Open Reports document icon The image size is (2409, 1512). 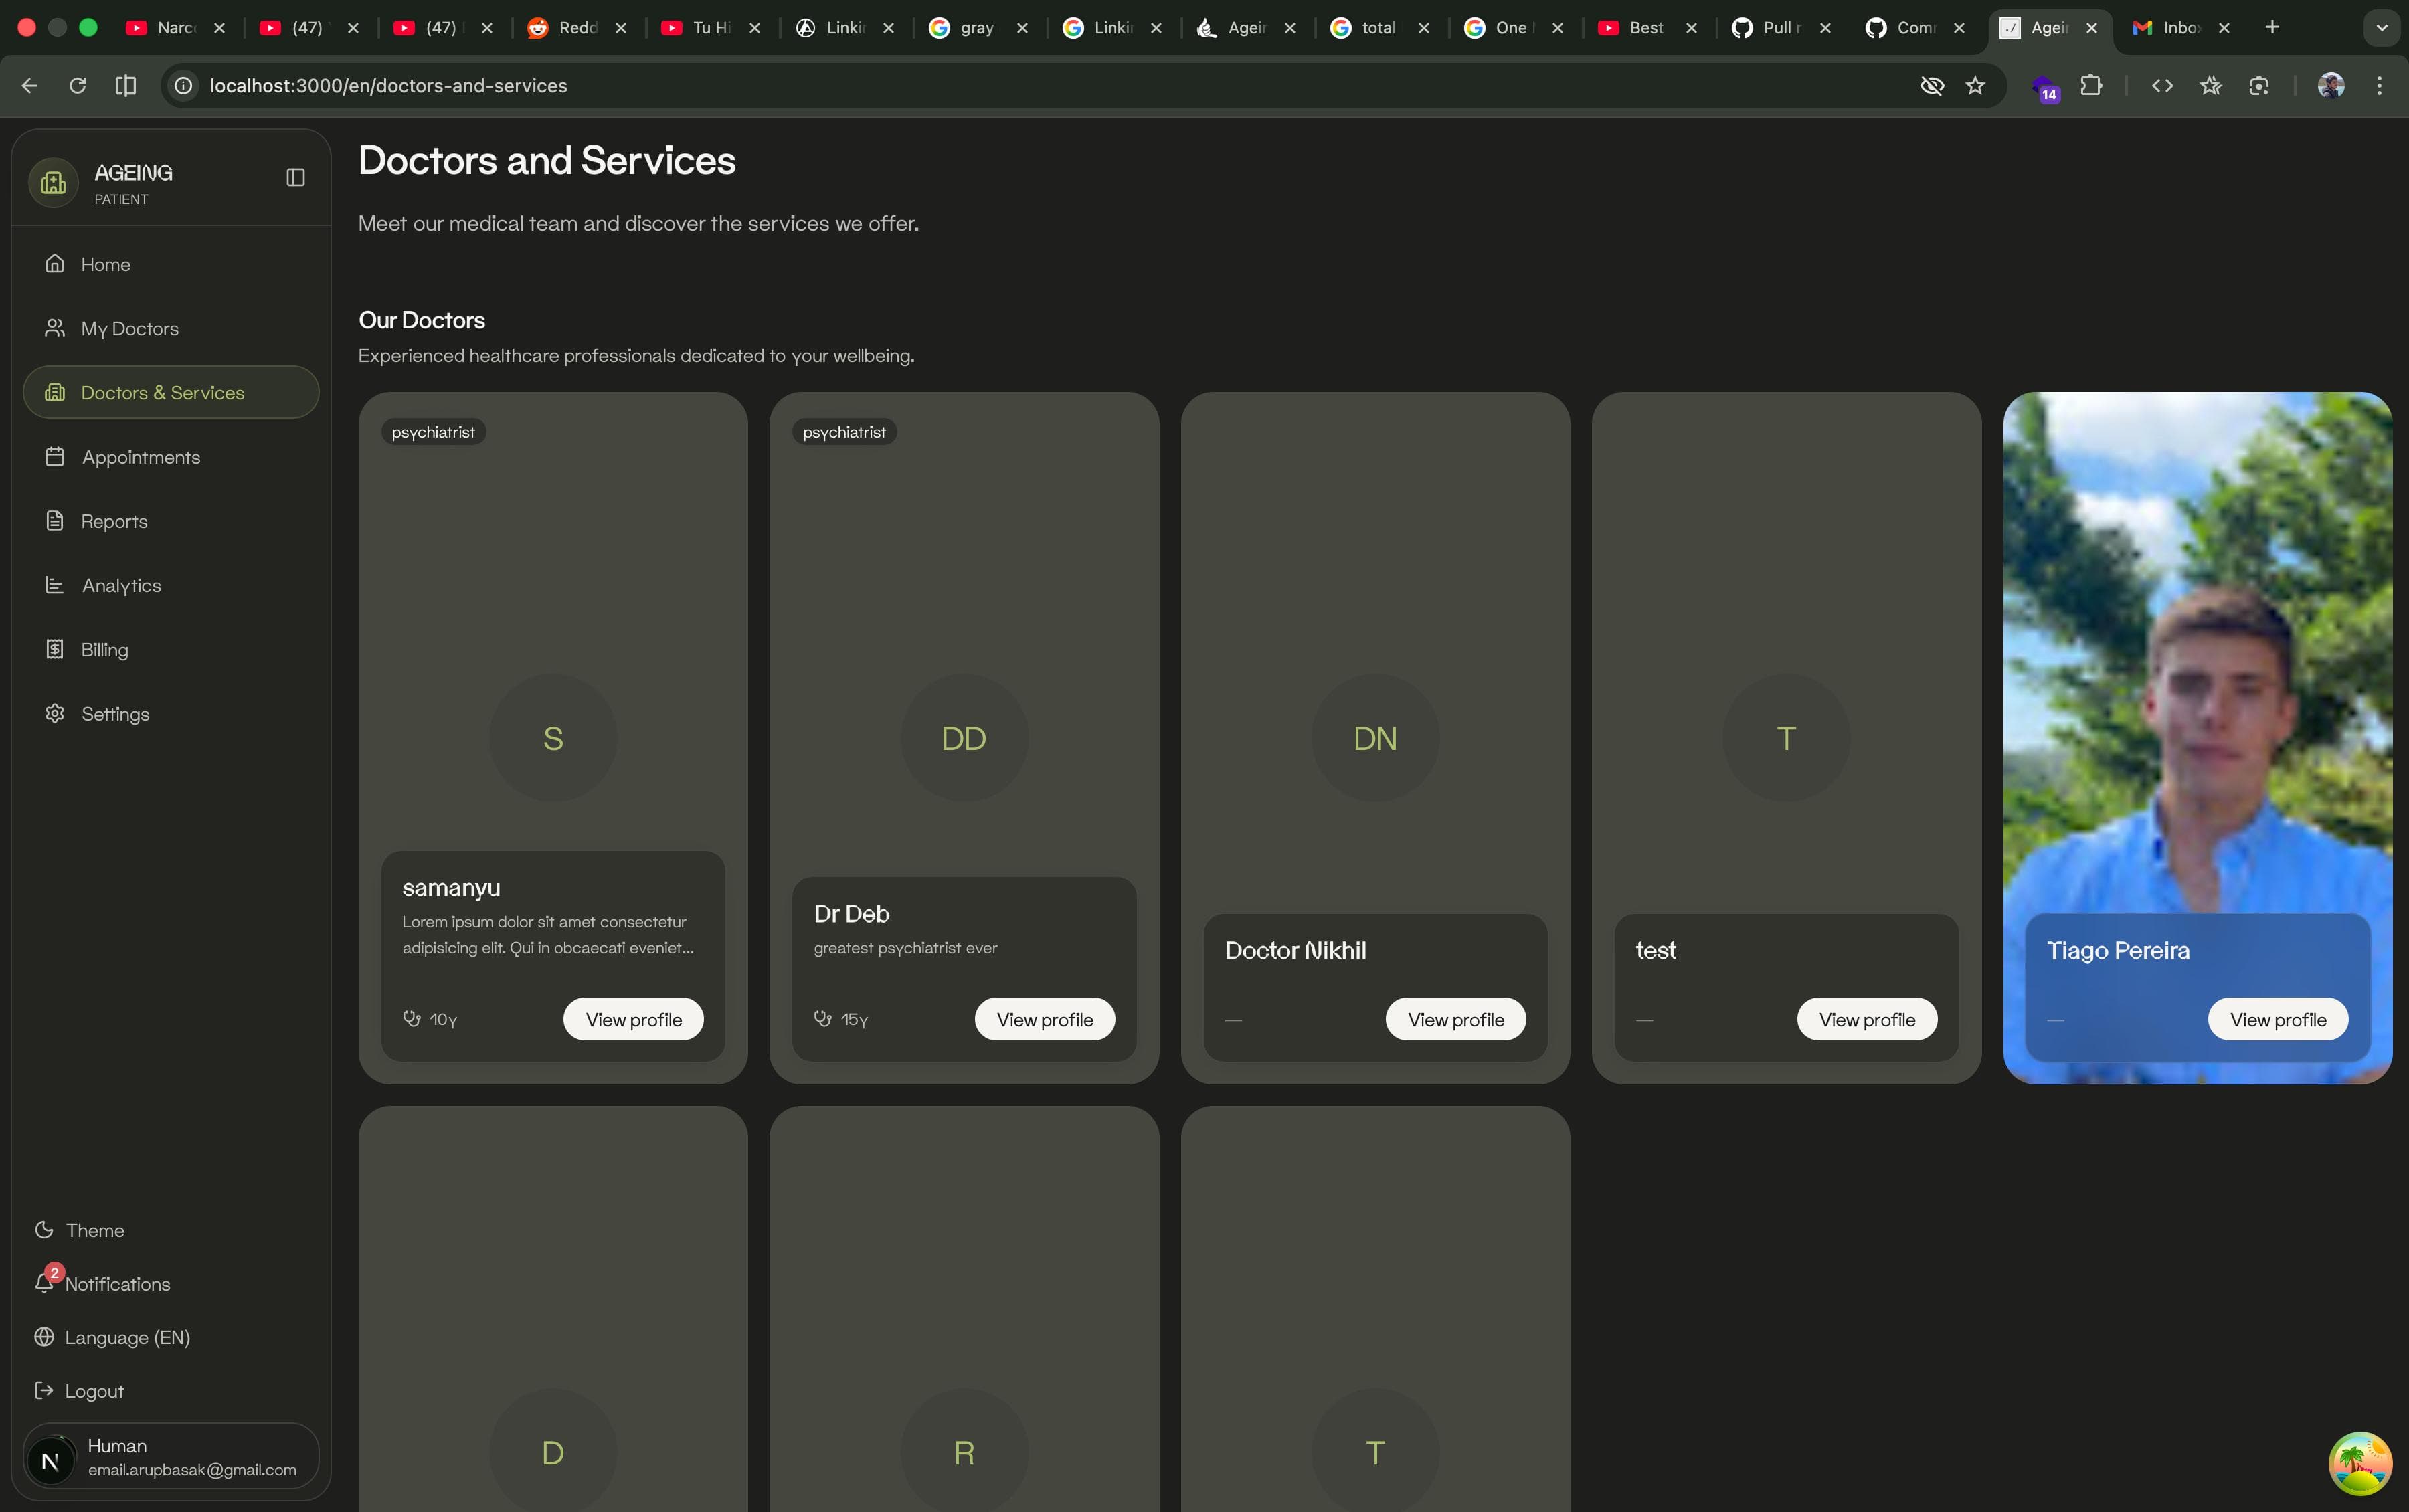tap(55, 521)
